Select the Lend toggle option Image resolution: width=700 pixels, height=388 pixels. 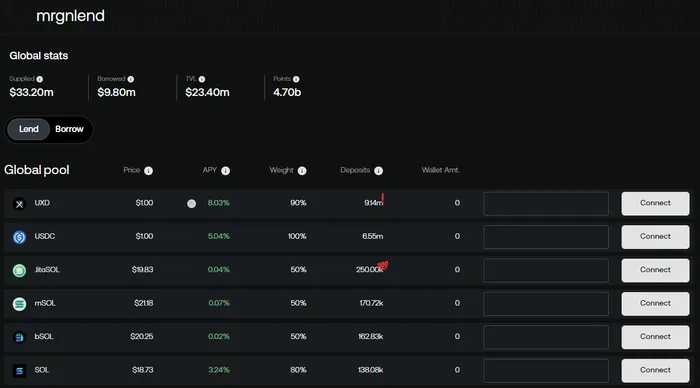pos(29,129)
